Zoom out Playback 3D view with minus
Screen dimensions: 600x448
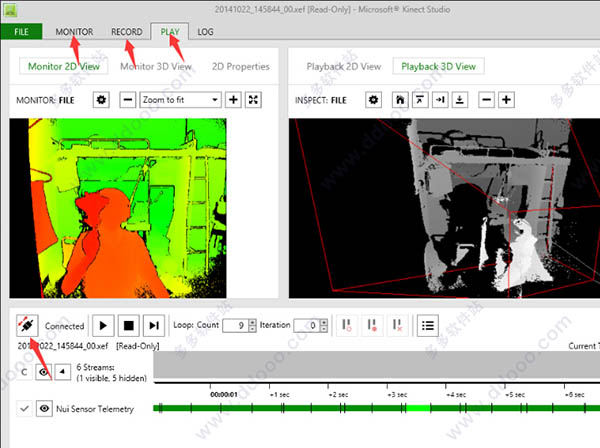pos(486,100)
